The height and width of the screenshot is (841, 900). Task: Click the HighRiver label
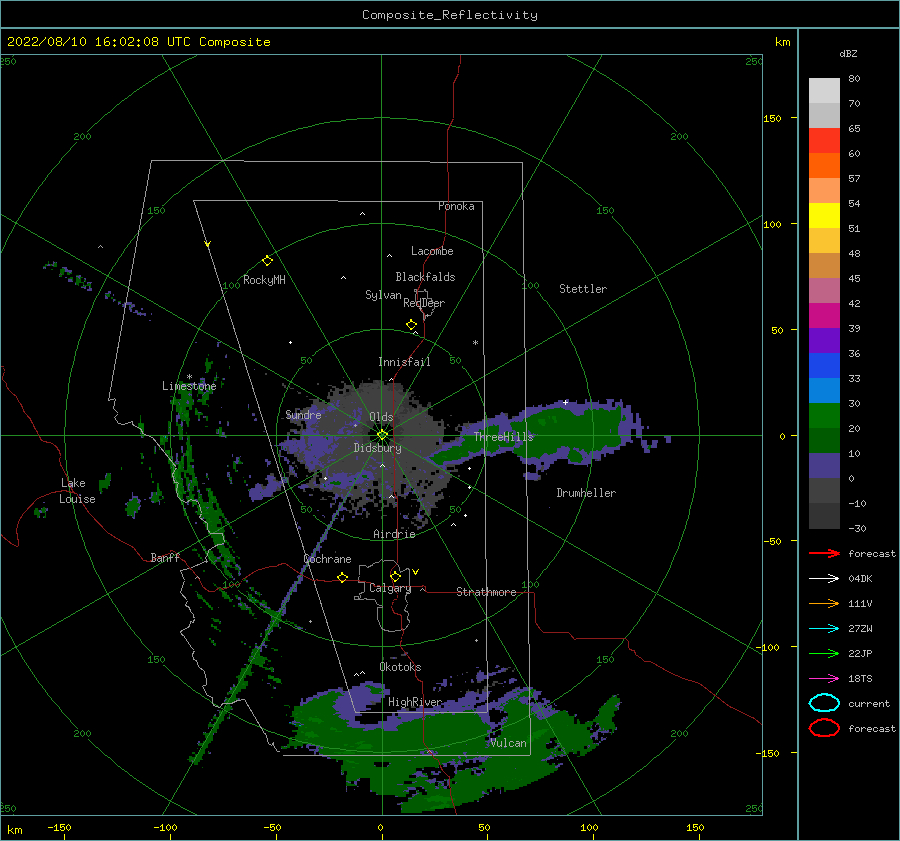pos(415,702)
